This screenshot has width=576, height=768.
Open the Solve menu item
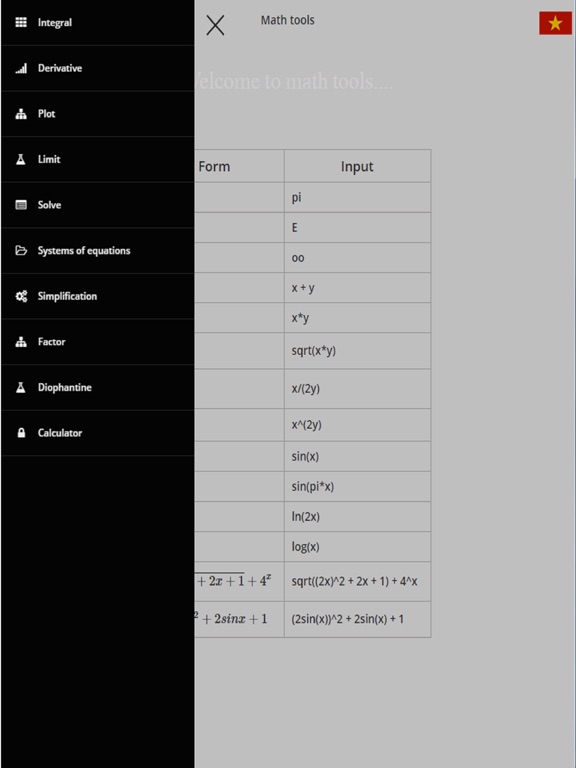click(x=97, y=205)
